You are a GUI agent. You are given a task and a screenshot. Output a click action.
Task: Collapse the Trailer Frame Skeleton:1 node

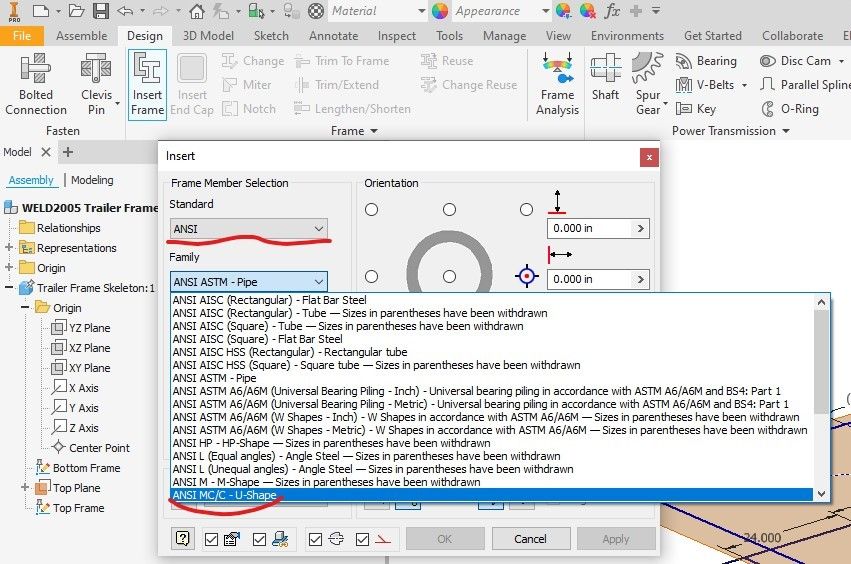[x=9, y=288]
